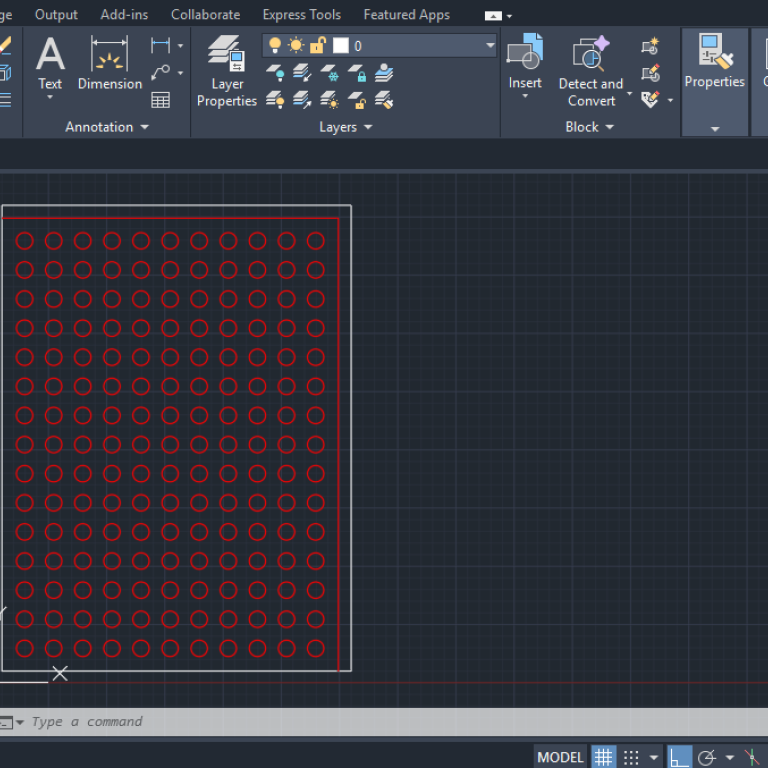
Task: Toggle polar tracking in status bar
Action: (706, 757)
